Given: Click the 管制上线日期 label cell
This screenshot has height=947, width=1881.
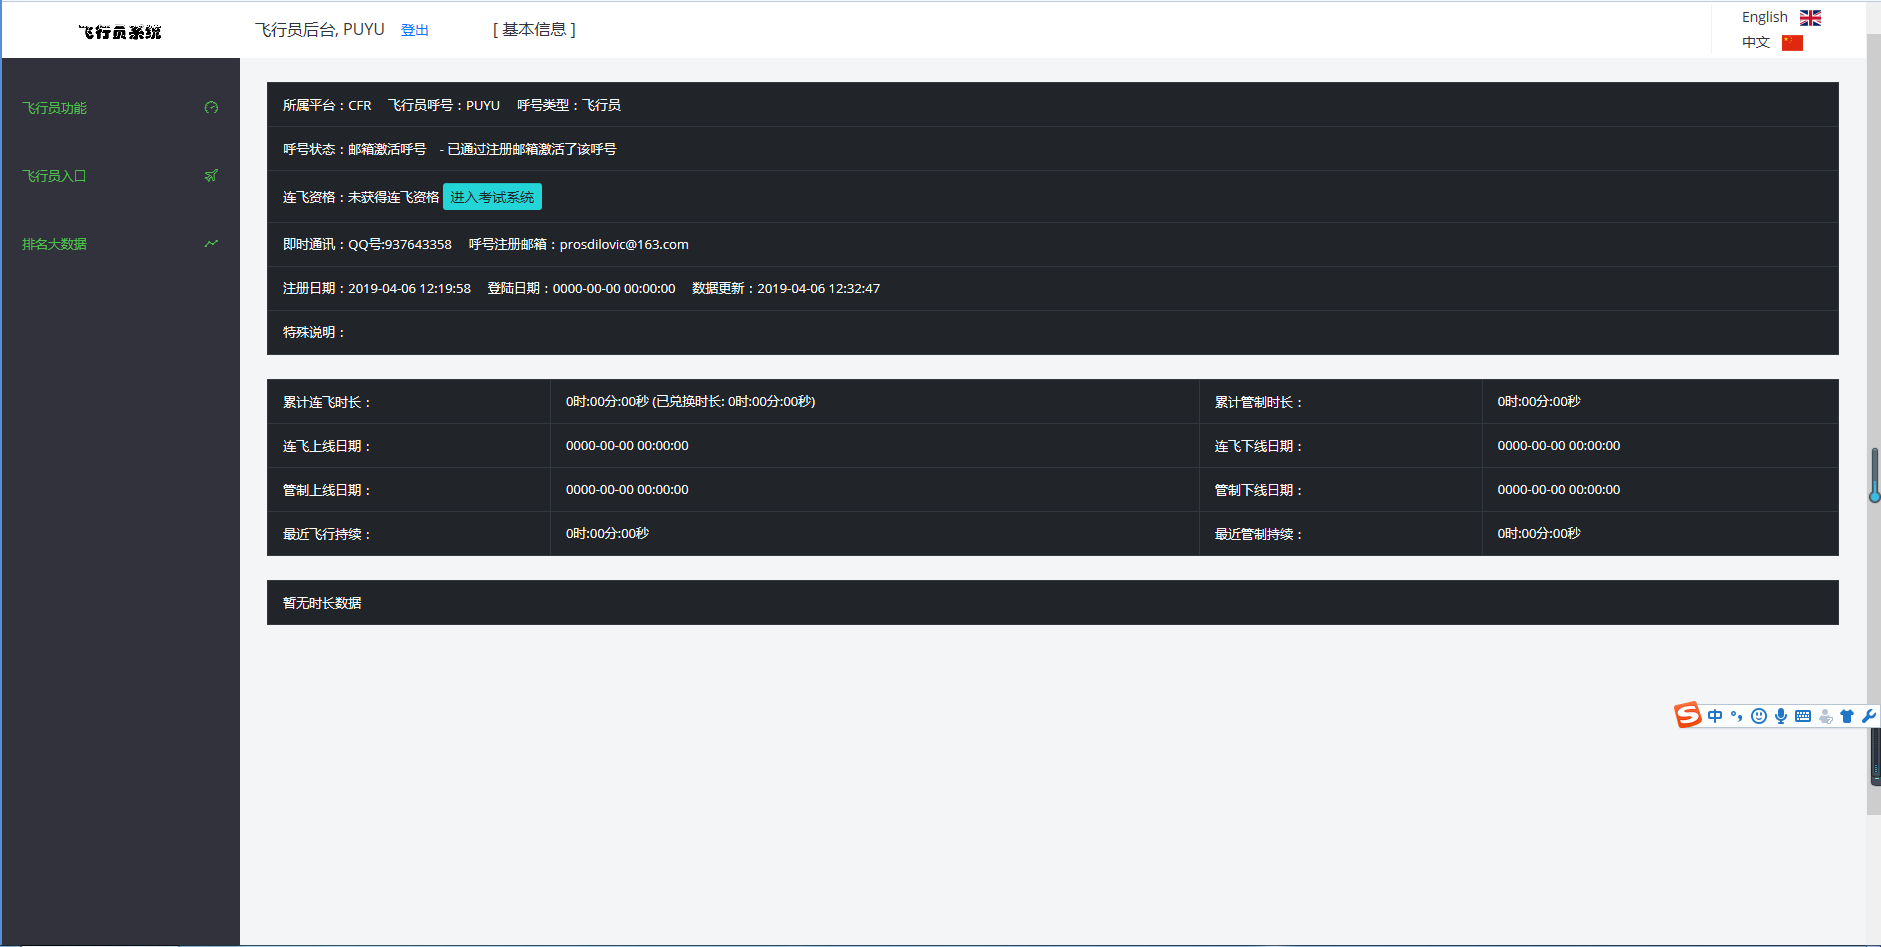Looking at the screenshot, I should [408, 490].
